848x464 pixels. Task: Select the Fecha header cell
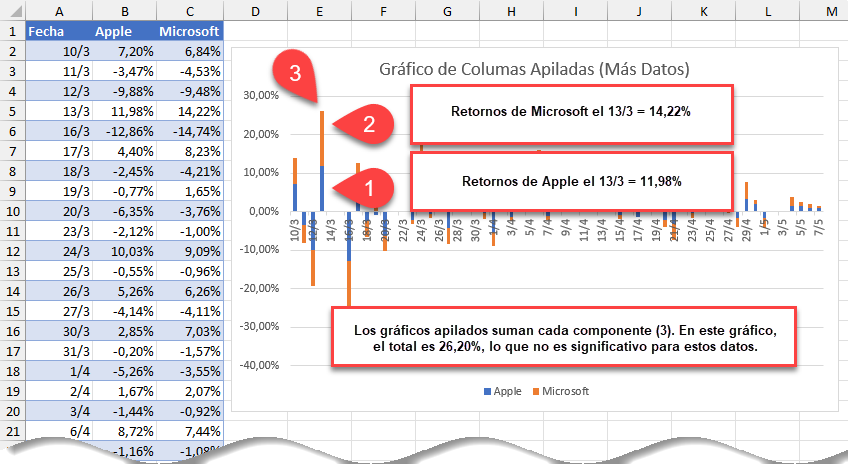point(58,31)
